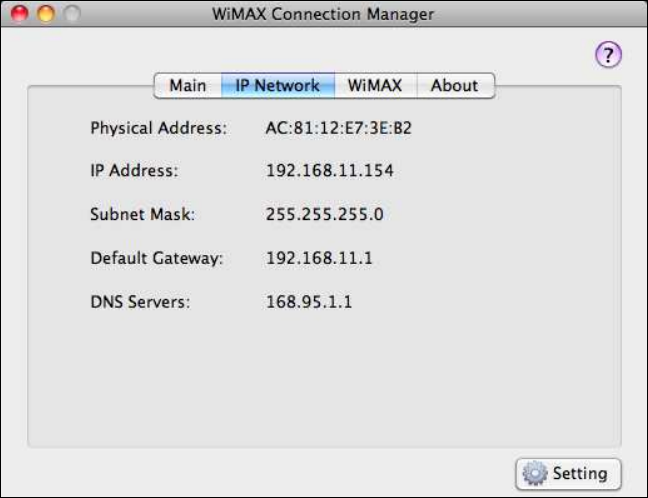Click the gear icon on Setting button
Viewport: 648px width, 498px height.
(536, 473)
